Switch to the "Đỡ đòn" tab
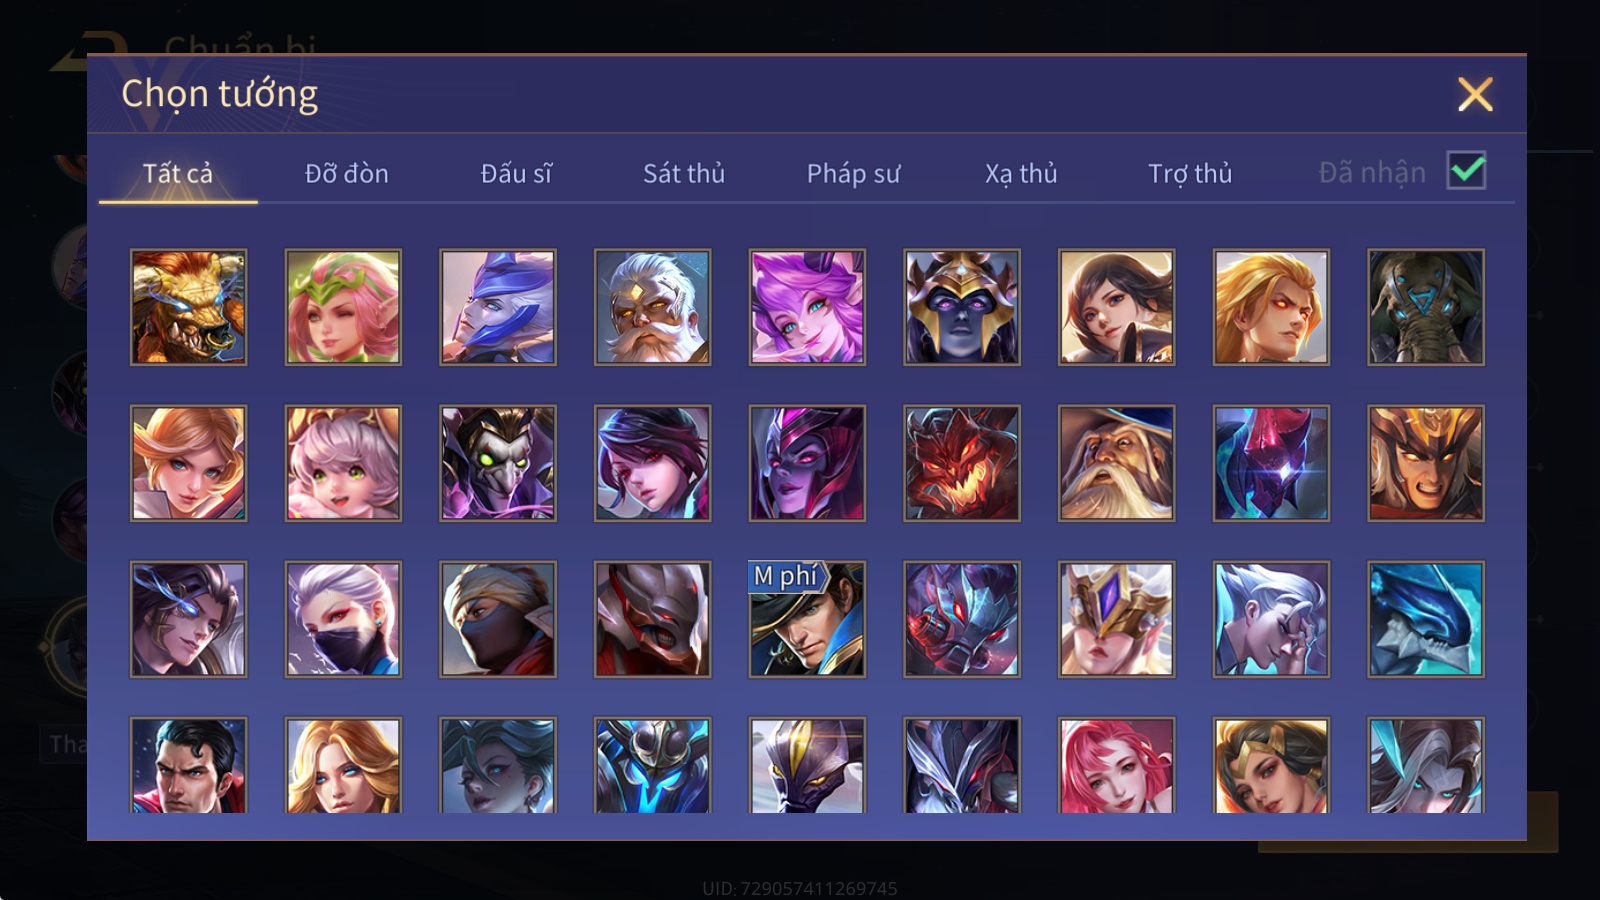Image resolution: width=1600 pixels, height=900 pixels. pyautogui.click(x=347, y=174)
